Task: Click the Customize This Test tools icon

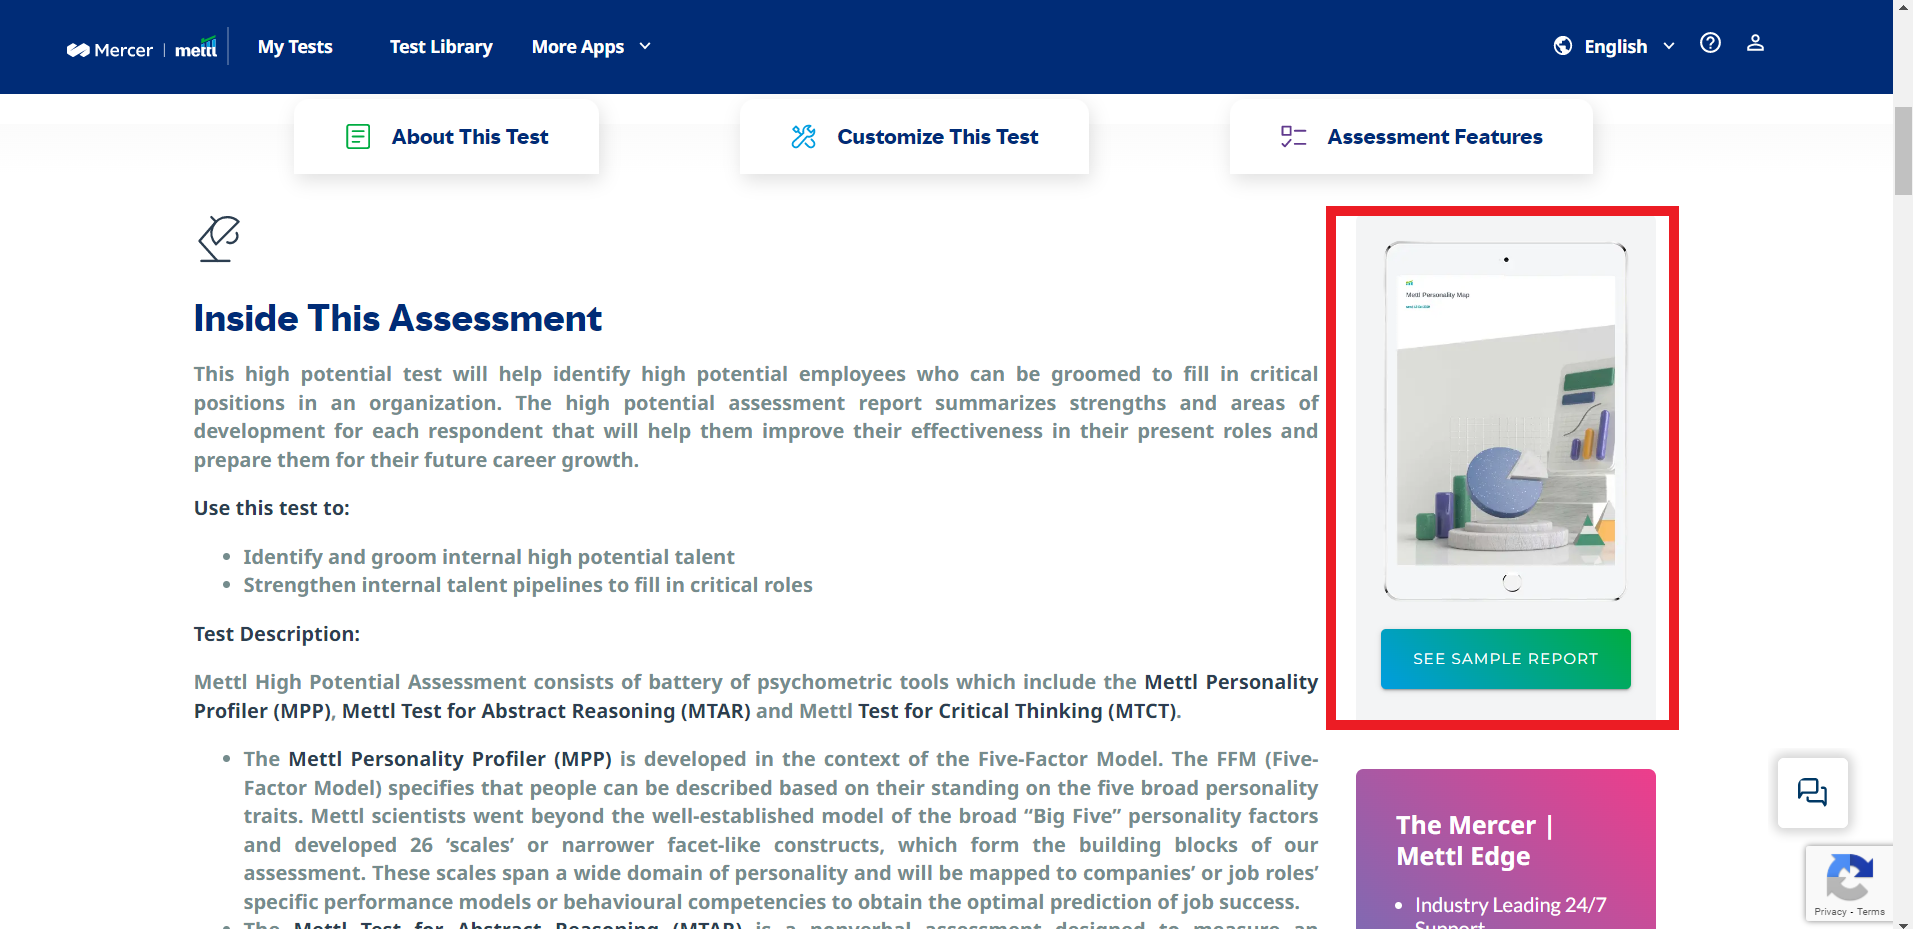Action: [x=804, y=136]
